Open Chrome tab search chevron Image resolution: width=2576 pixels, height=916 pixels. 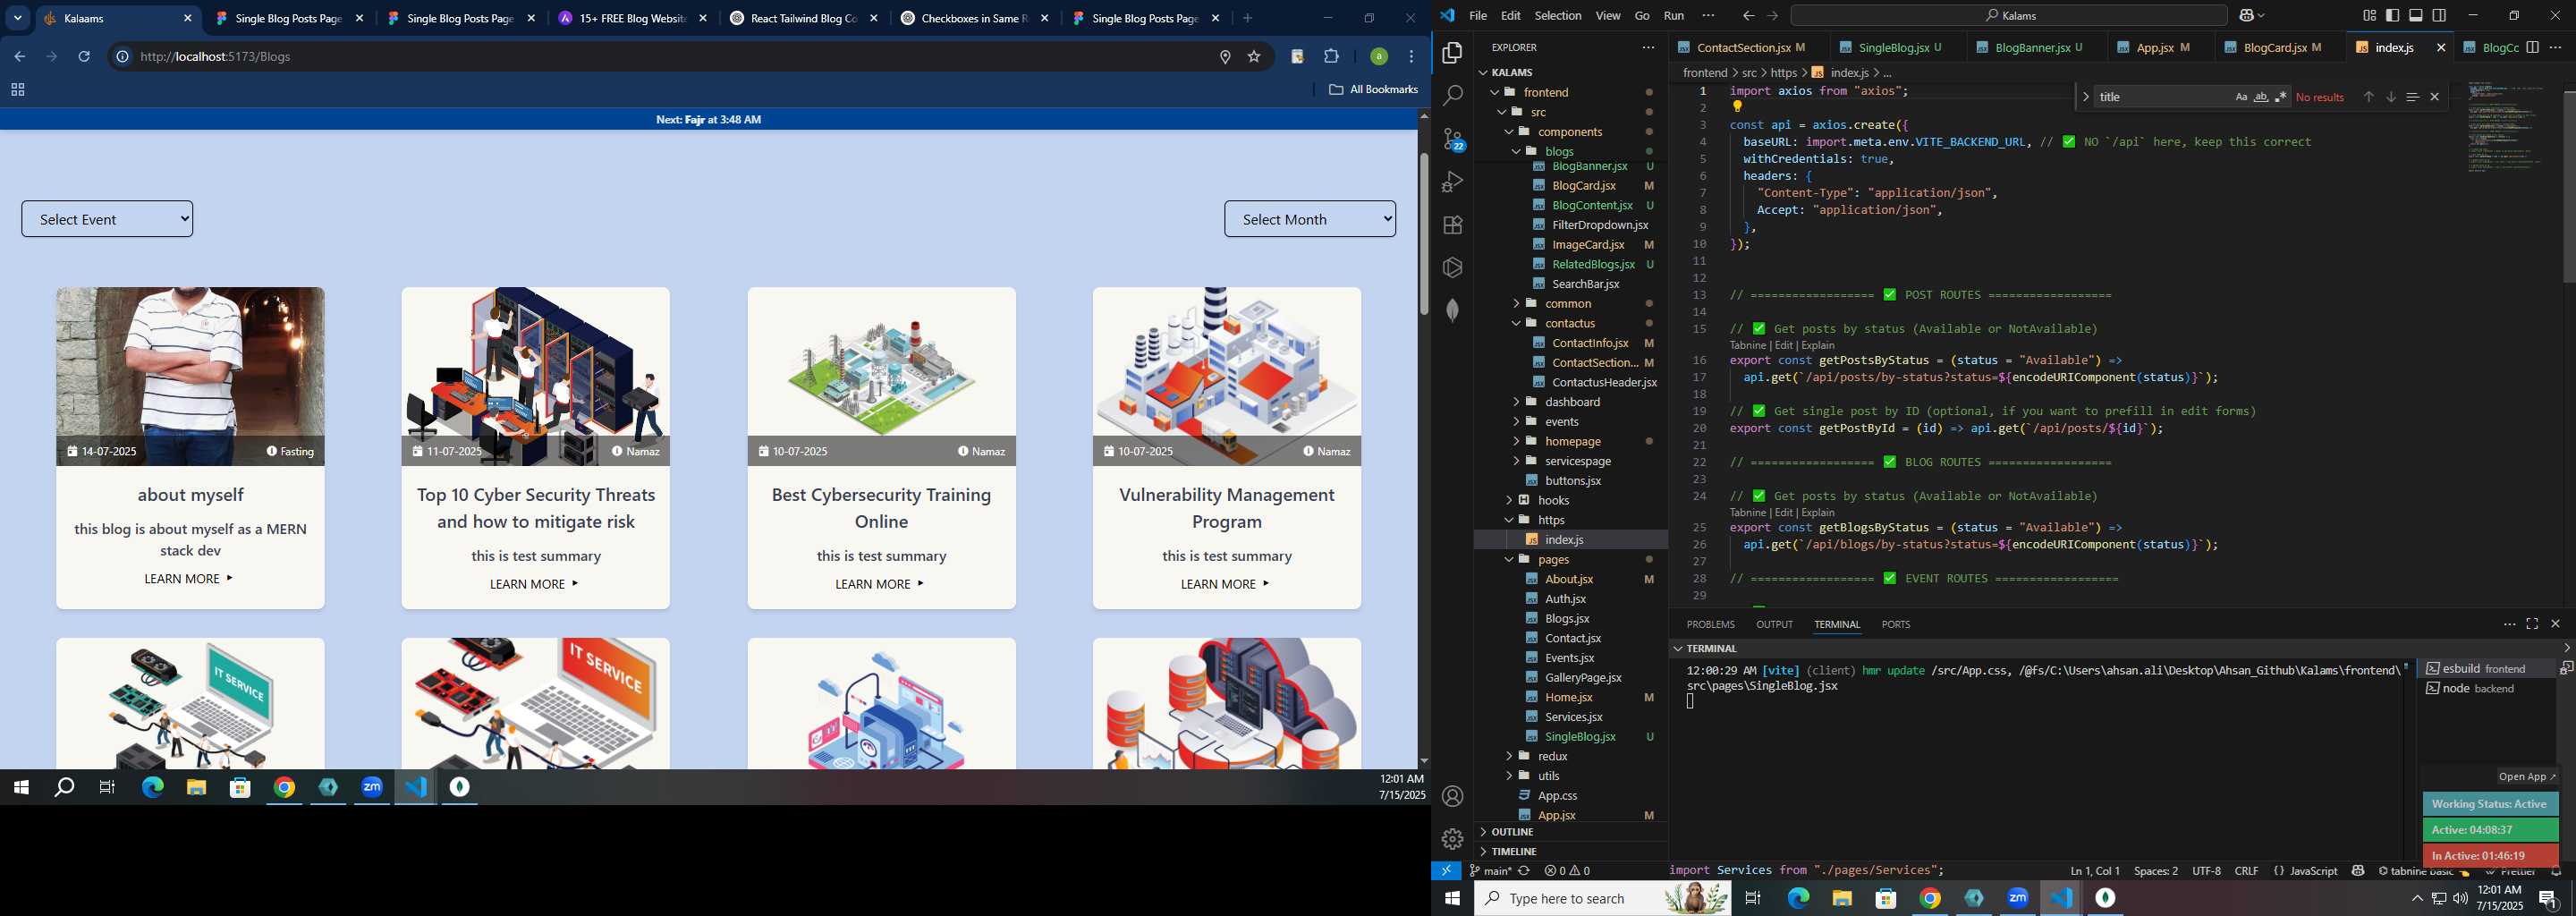point(17,18)
